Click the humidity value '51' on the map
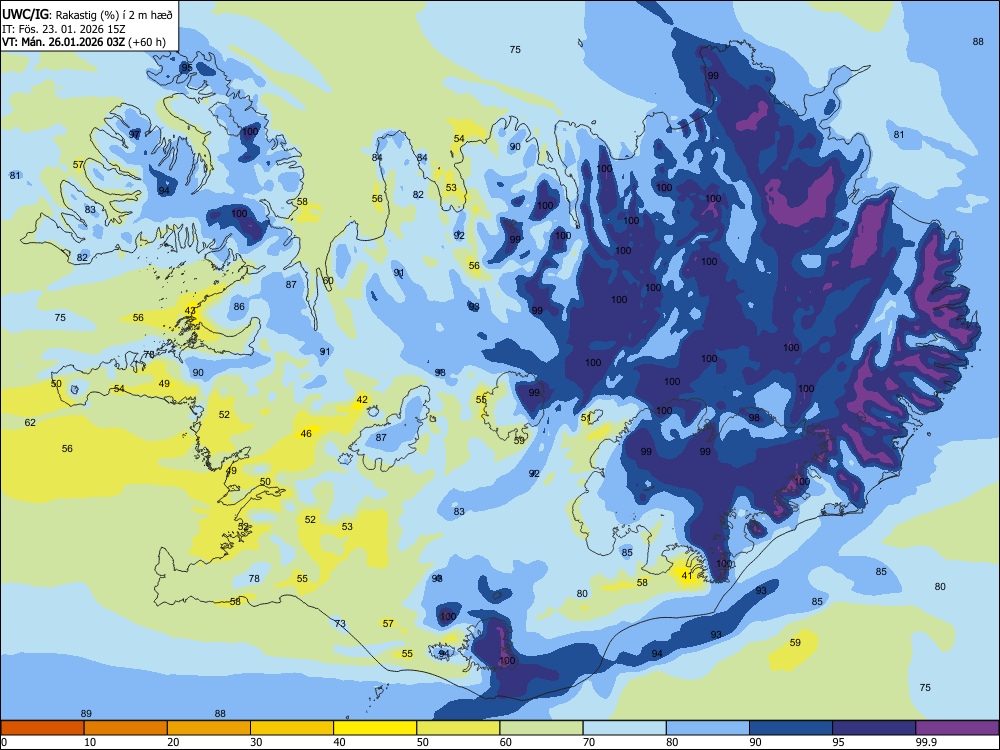Image resolution: width=1000 pixels, height=750 pixels. (586, 418)
